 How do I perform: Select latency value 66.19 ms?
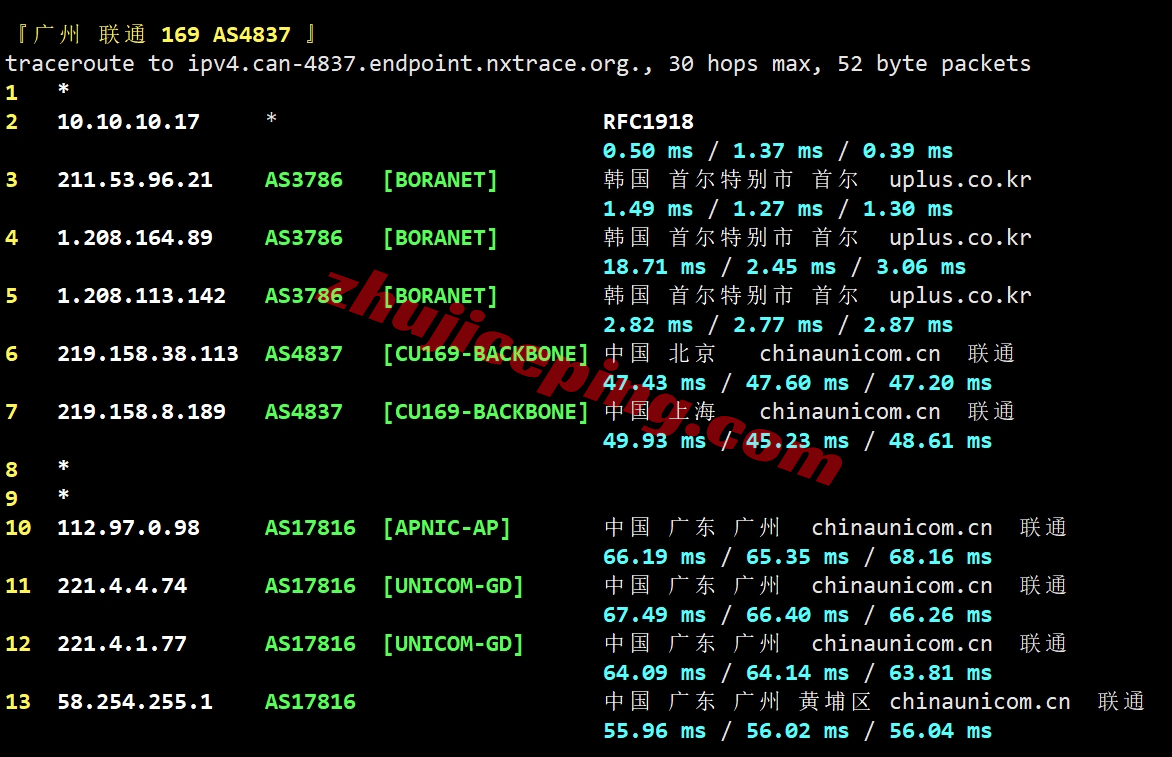[654, 557]
